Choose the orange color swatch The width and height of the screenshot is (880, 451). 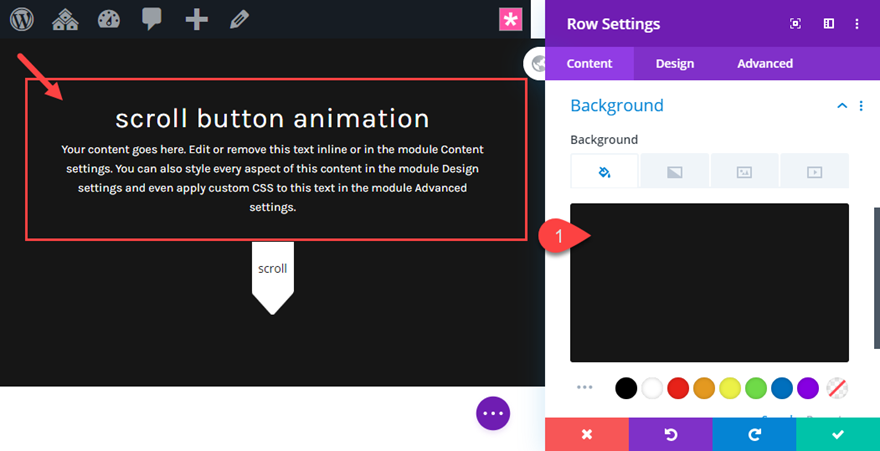pos(704,388)
